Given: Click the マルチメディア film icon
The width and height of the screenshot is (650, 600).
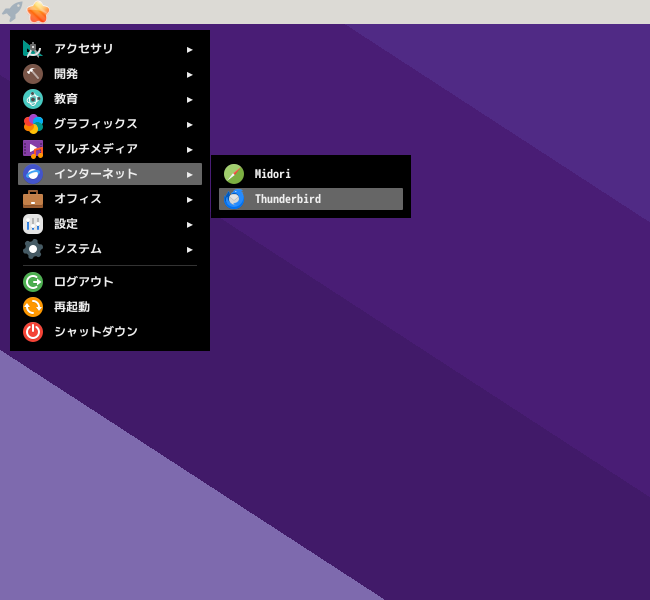Looking at the screenshot, I should tap(33, 149).
